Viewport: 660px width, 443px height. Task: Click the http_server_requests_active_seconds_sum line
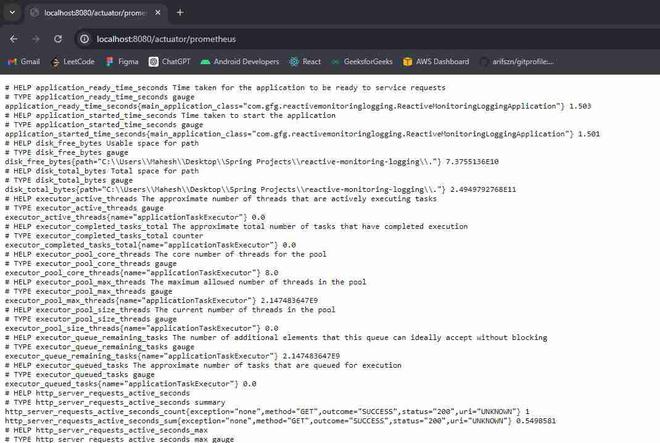click(x=280, y=421)
